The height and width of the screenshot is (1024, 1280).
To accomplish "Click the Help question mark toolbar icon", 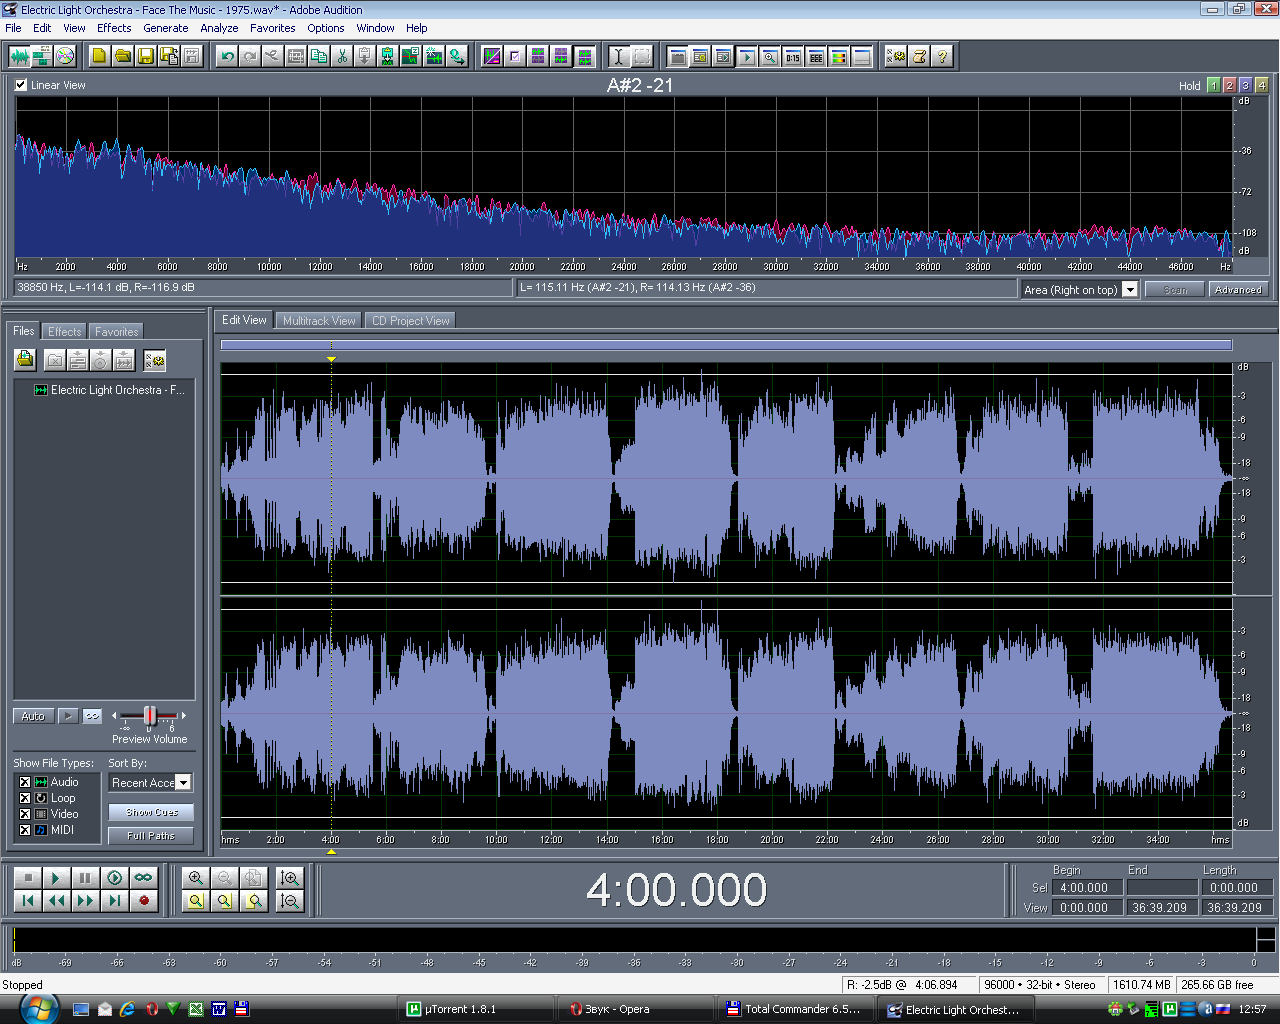I will point(942,57).
